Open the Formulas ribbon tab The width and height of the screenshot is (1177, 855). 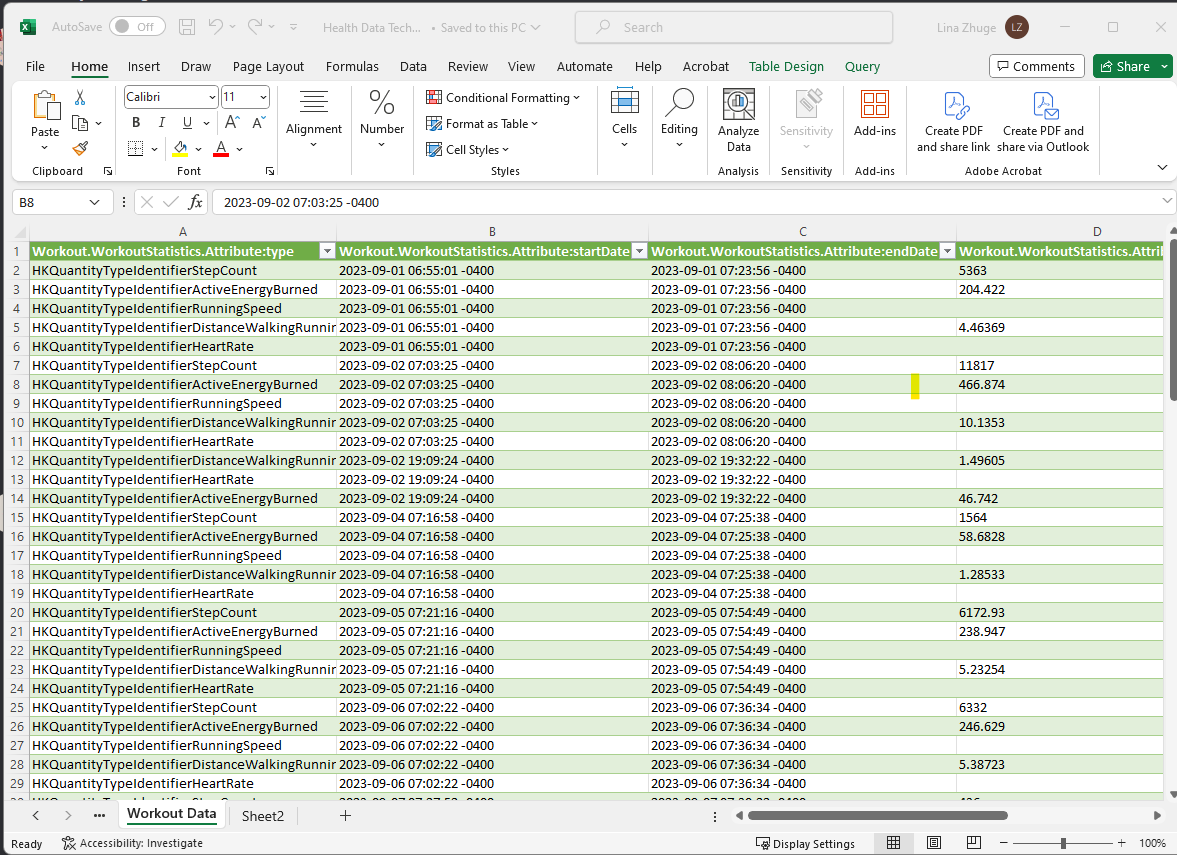click(352, 66)
